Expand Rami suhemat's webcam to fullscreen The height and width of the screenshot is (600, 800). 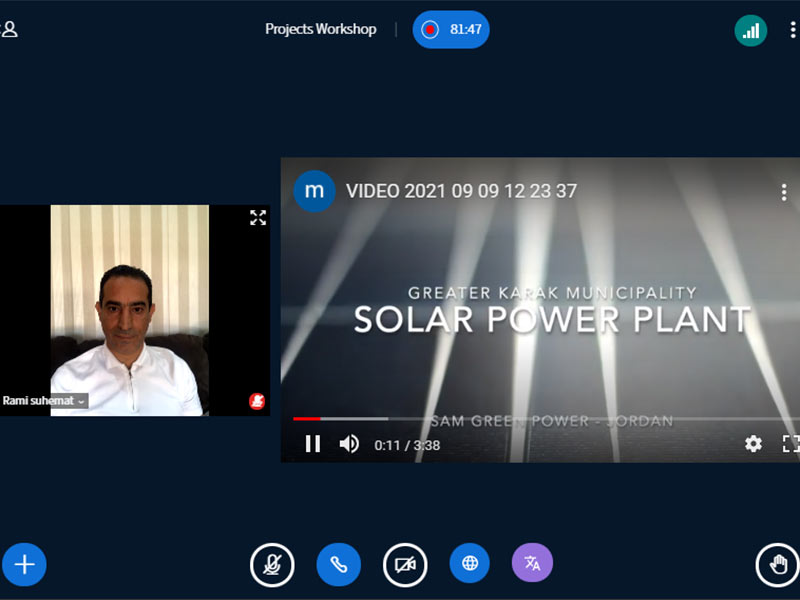[x=258, y=218]
